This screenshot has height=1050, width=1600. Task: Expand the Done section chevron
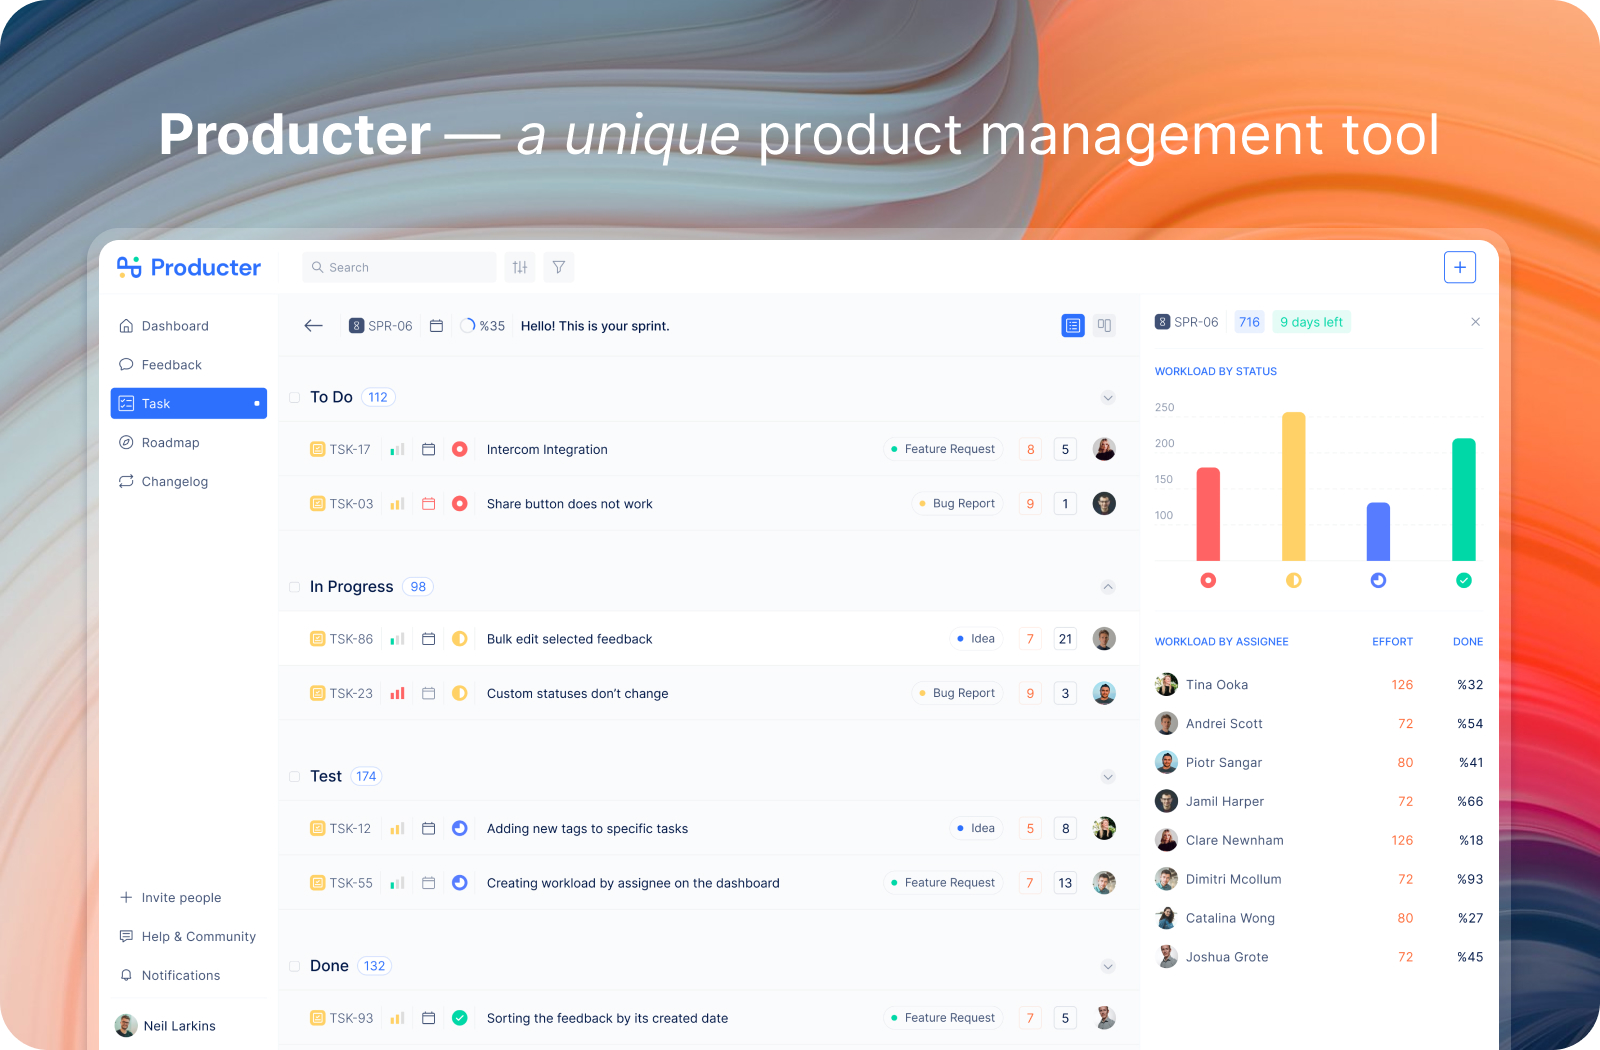[x=1107, y=966]
